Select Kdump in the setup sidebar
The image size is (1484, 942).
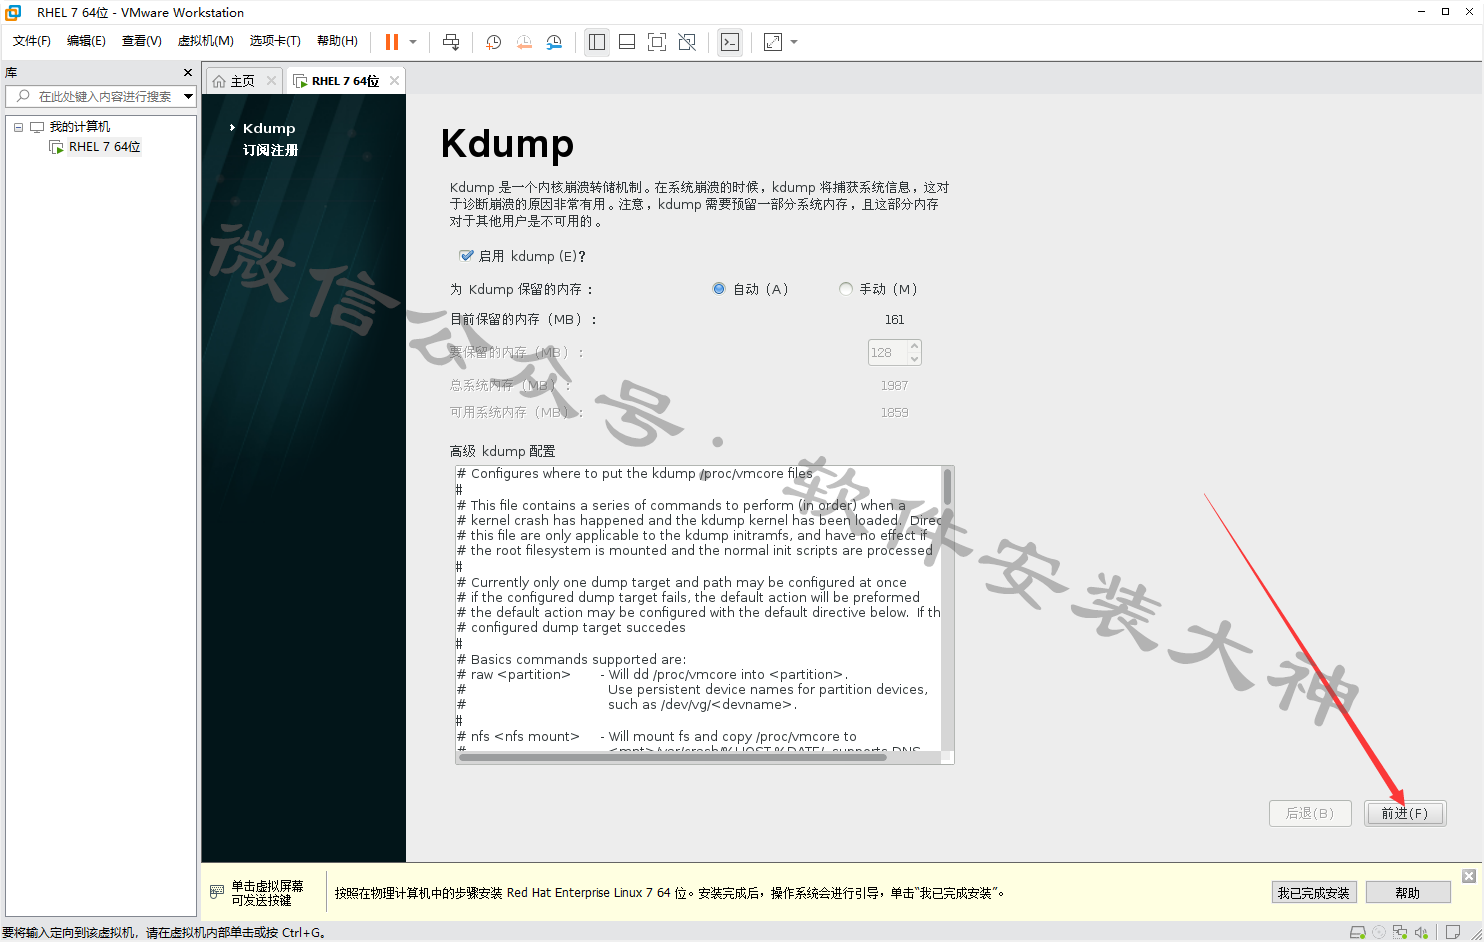click(x=269, y=128)
